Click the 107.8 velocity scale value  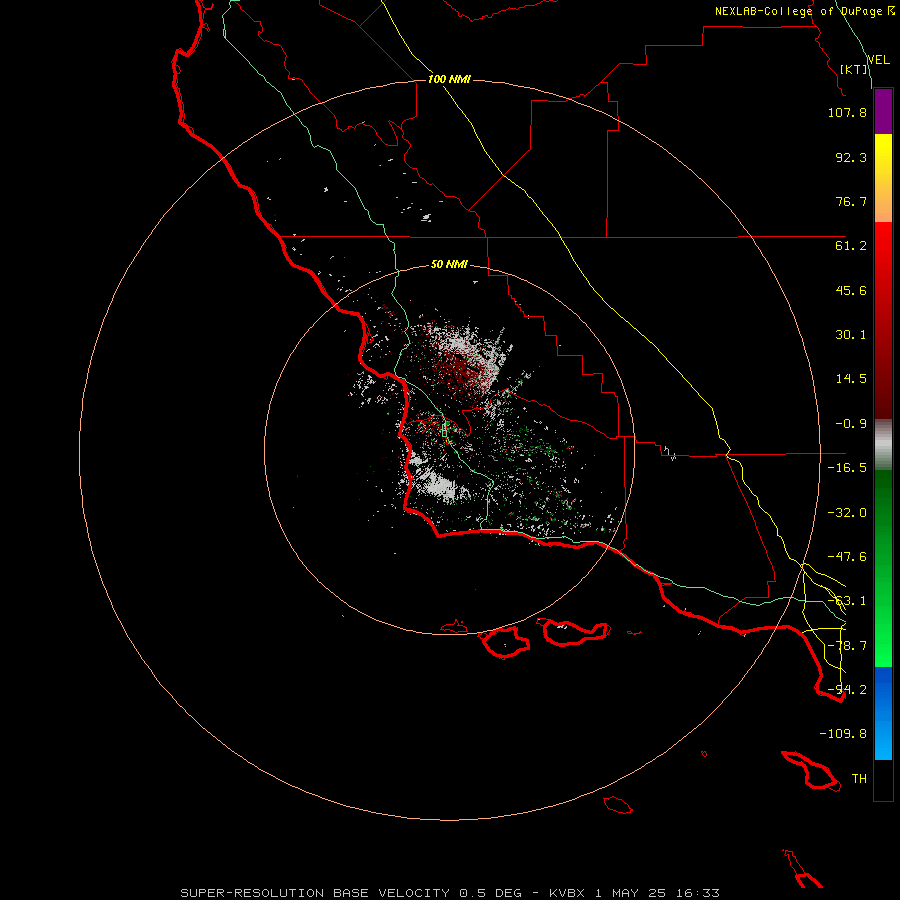(x=847, y=112)
